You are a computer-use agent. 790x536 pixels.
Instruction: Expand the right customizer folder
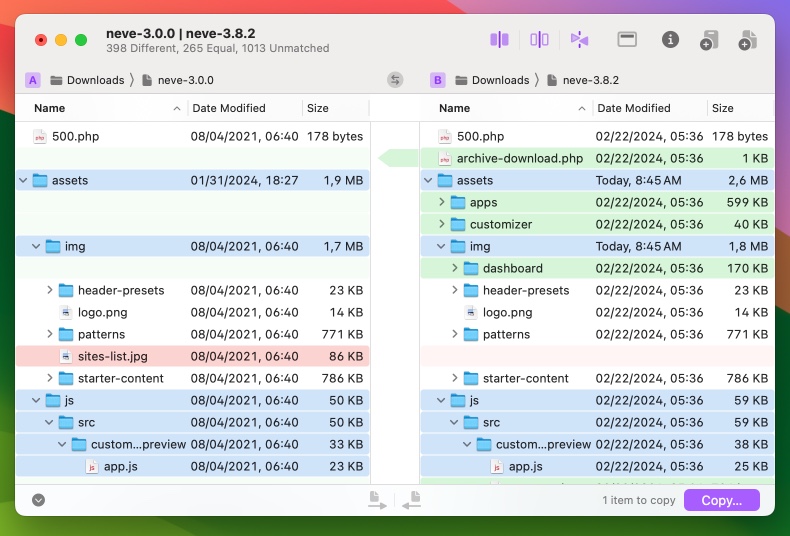pyautogui.click(x=442, y=224)
